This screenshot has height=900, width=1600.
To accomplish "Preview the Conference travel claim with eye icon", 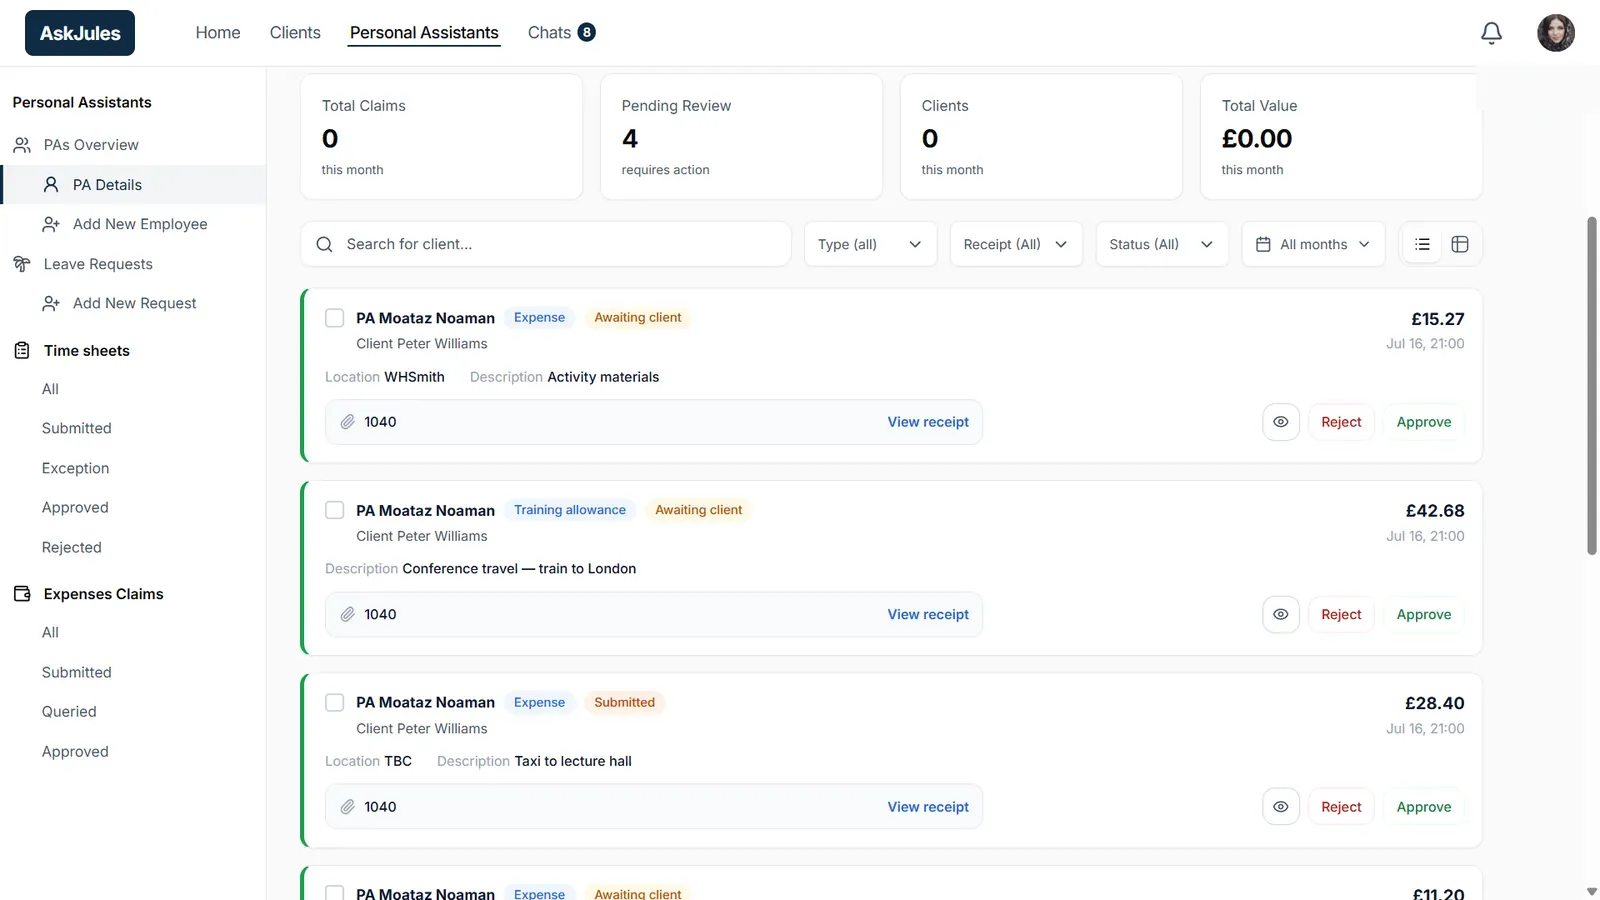I will tap(1281, 614).
